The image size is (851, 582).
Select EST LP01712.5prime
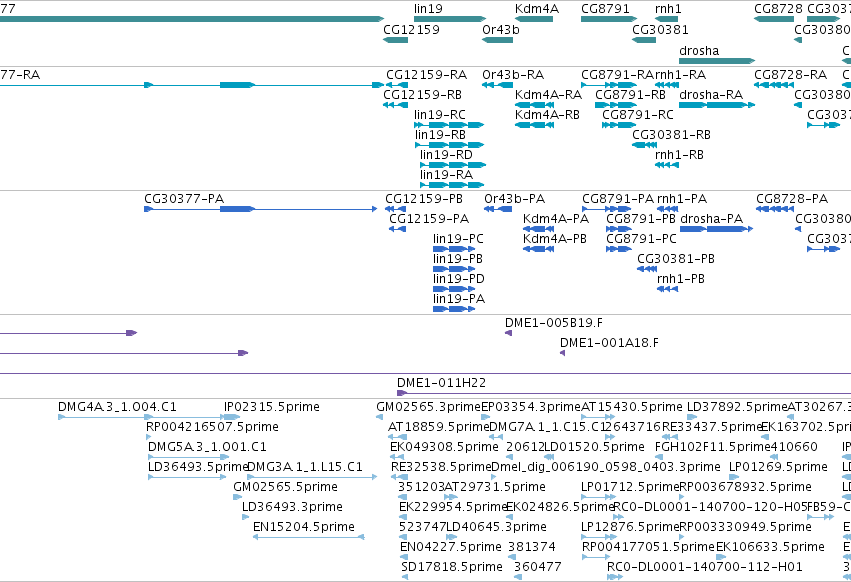point(599,497)
